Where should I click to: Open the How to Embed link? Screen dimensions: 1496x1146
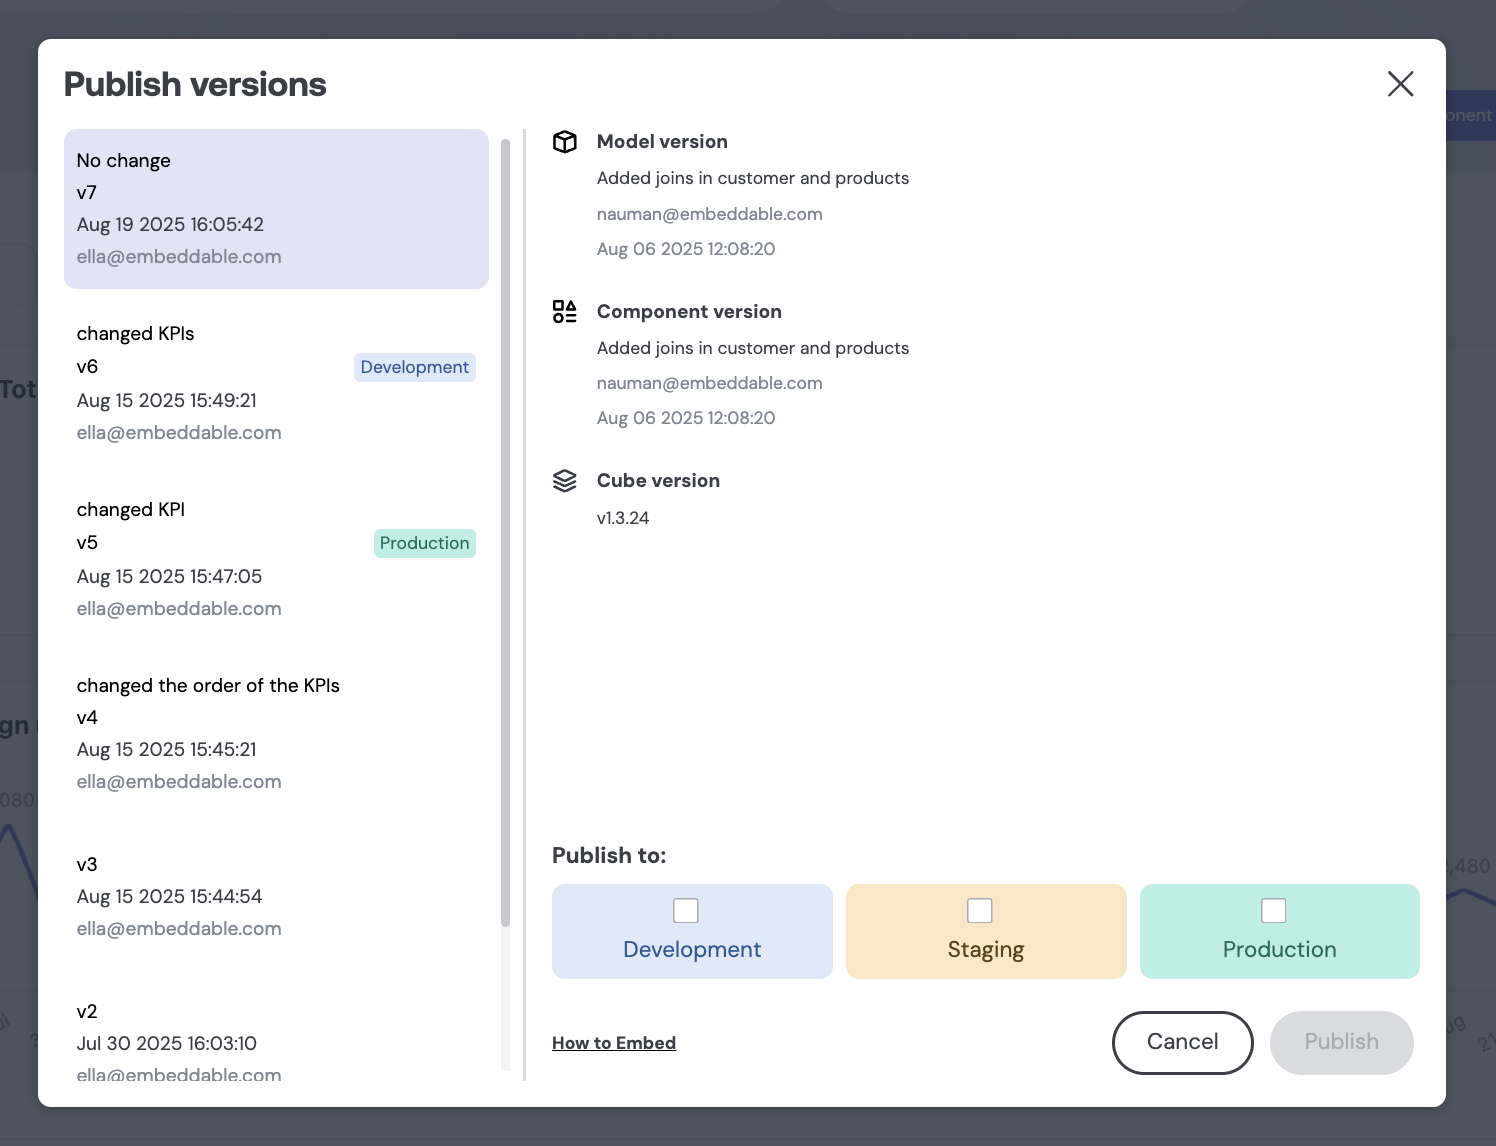pos(614,1043)
